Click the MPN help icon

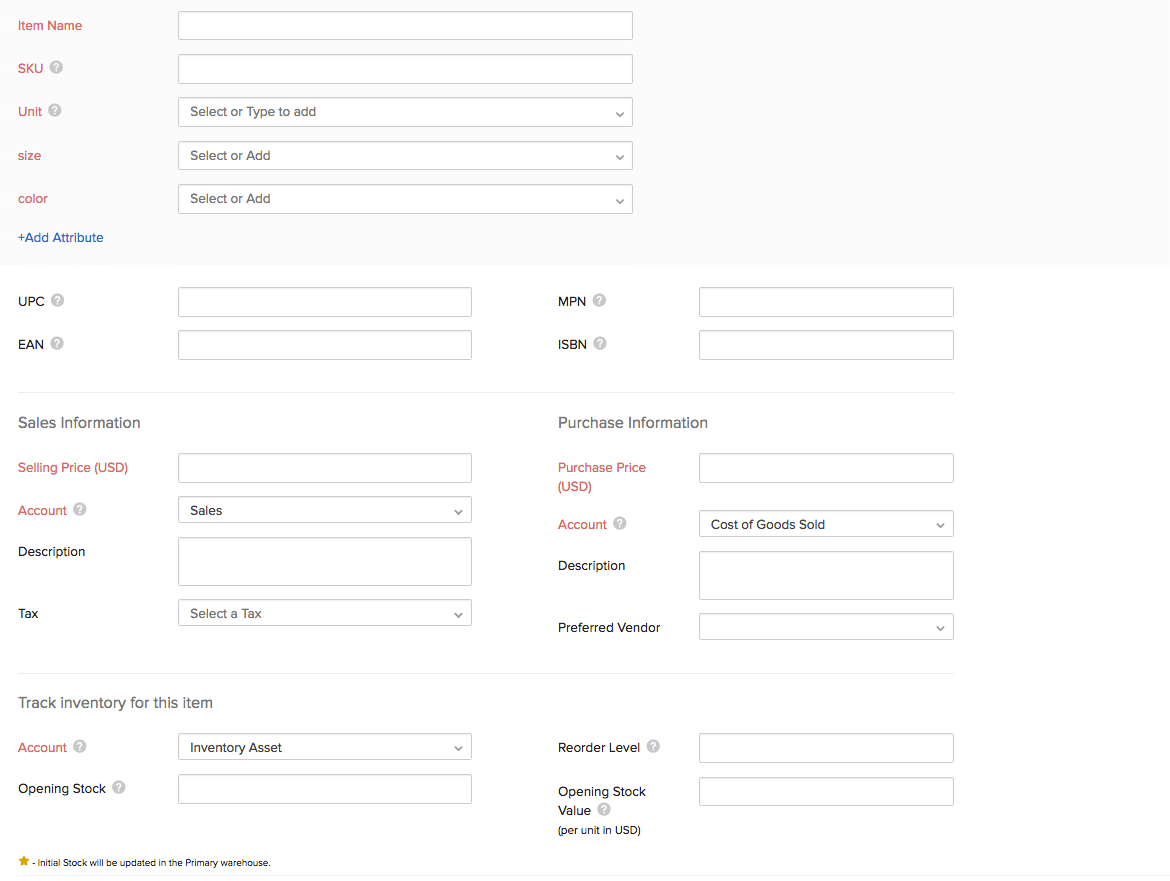pos(598,300)
